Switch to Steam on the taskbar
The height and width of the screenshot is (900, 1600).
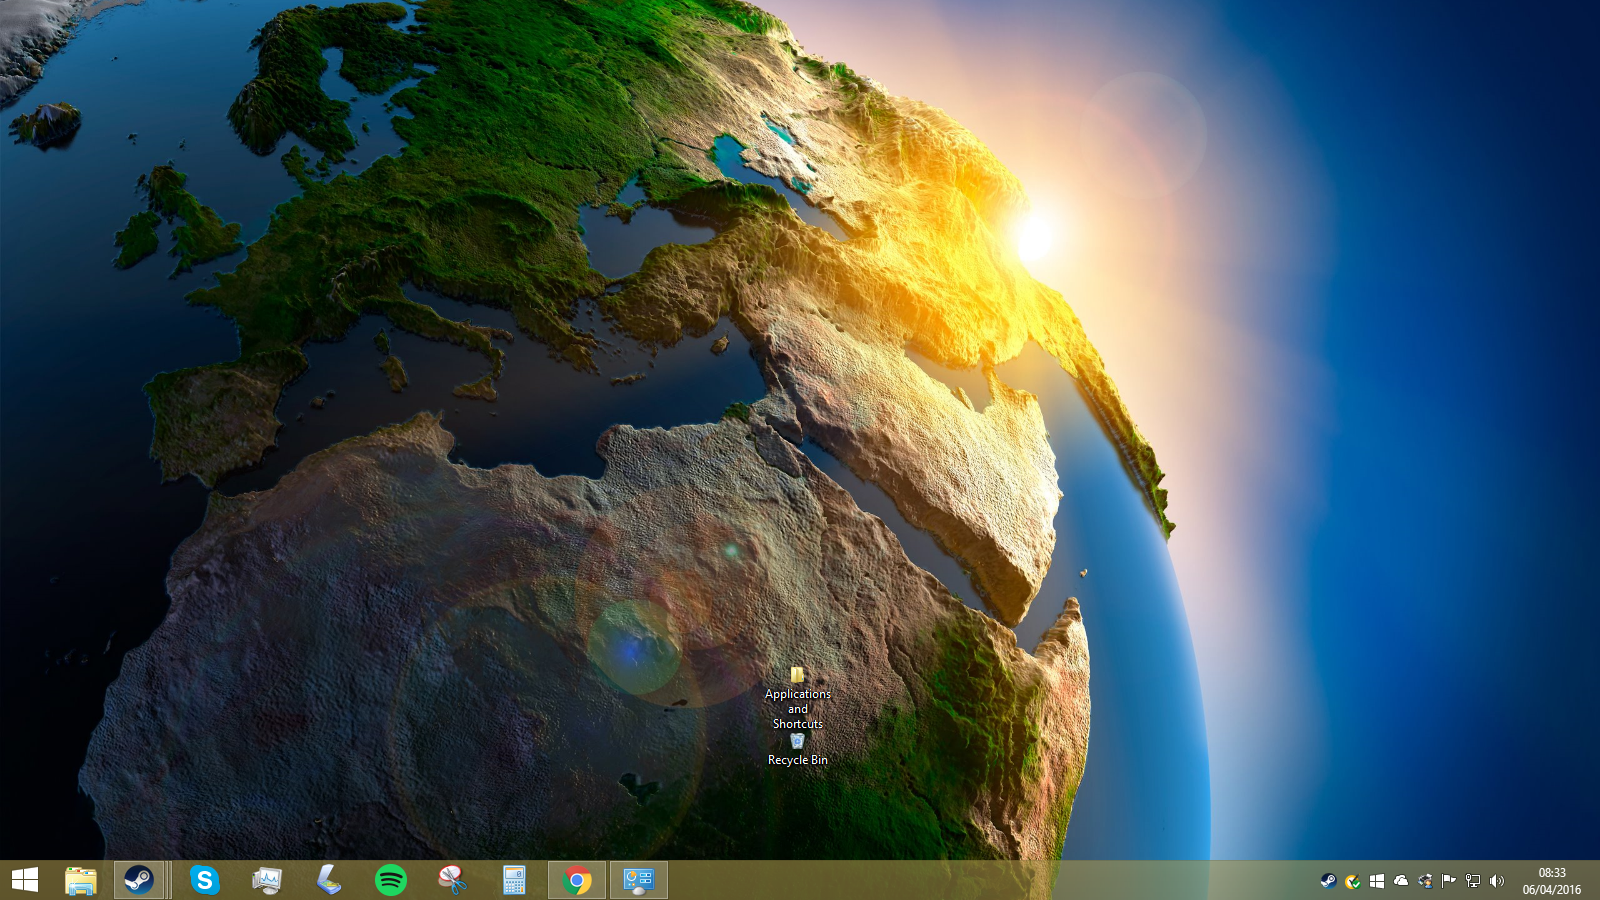click(139, 880)
